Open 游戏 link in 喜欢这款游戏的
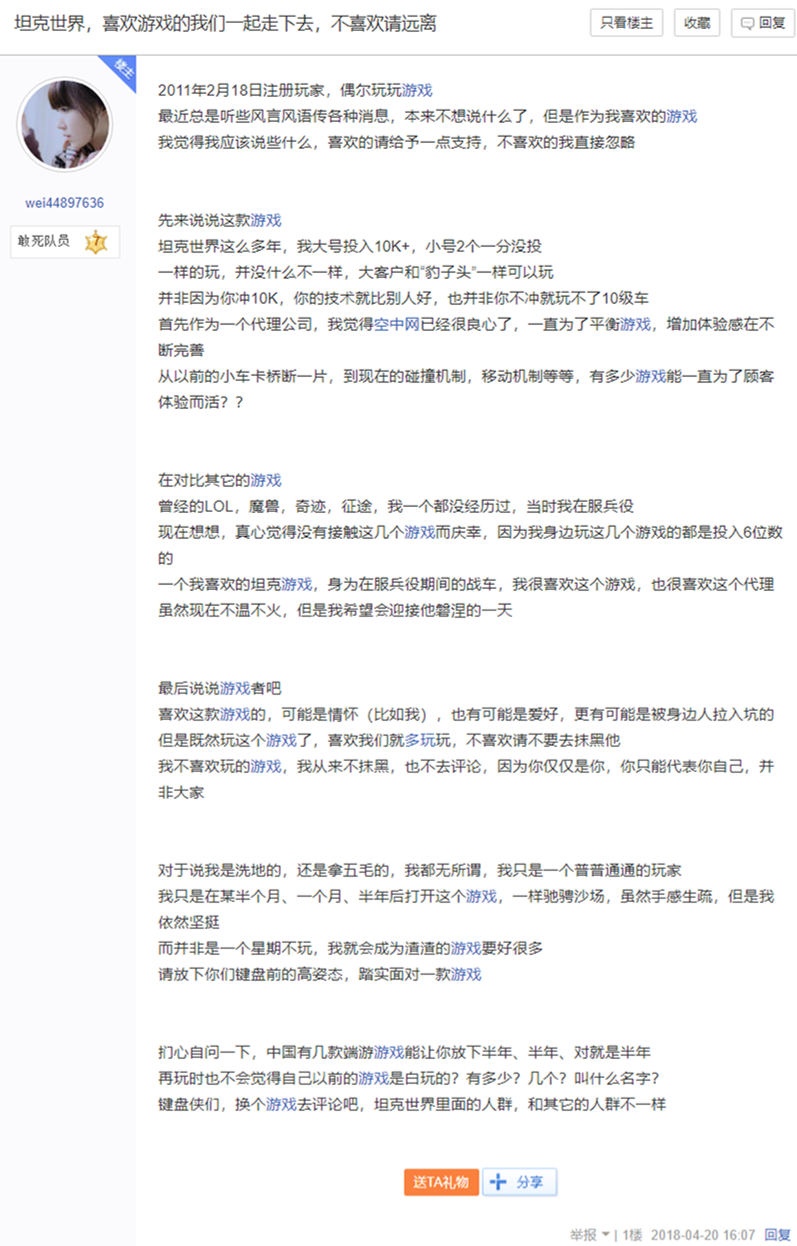 [x=235, y=714]
